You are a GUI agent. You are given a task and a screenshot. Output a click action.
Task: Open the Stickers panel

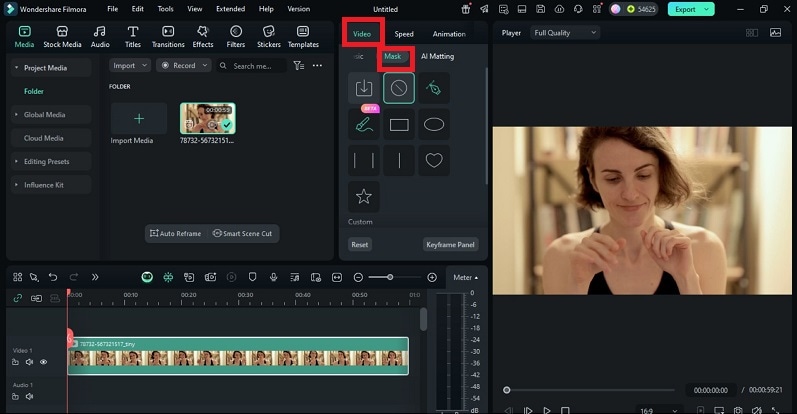pyautogui.click(x=268, y=37)
